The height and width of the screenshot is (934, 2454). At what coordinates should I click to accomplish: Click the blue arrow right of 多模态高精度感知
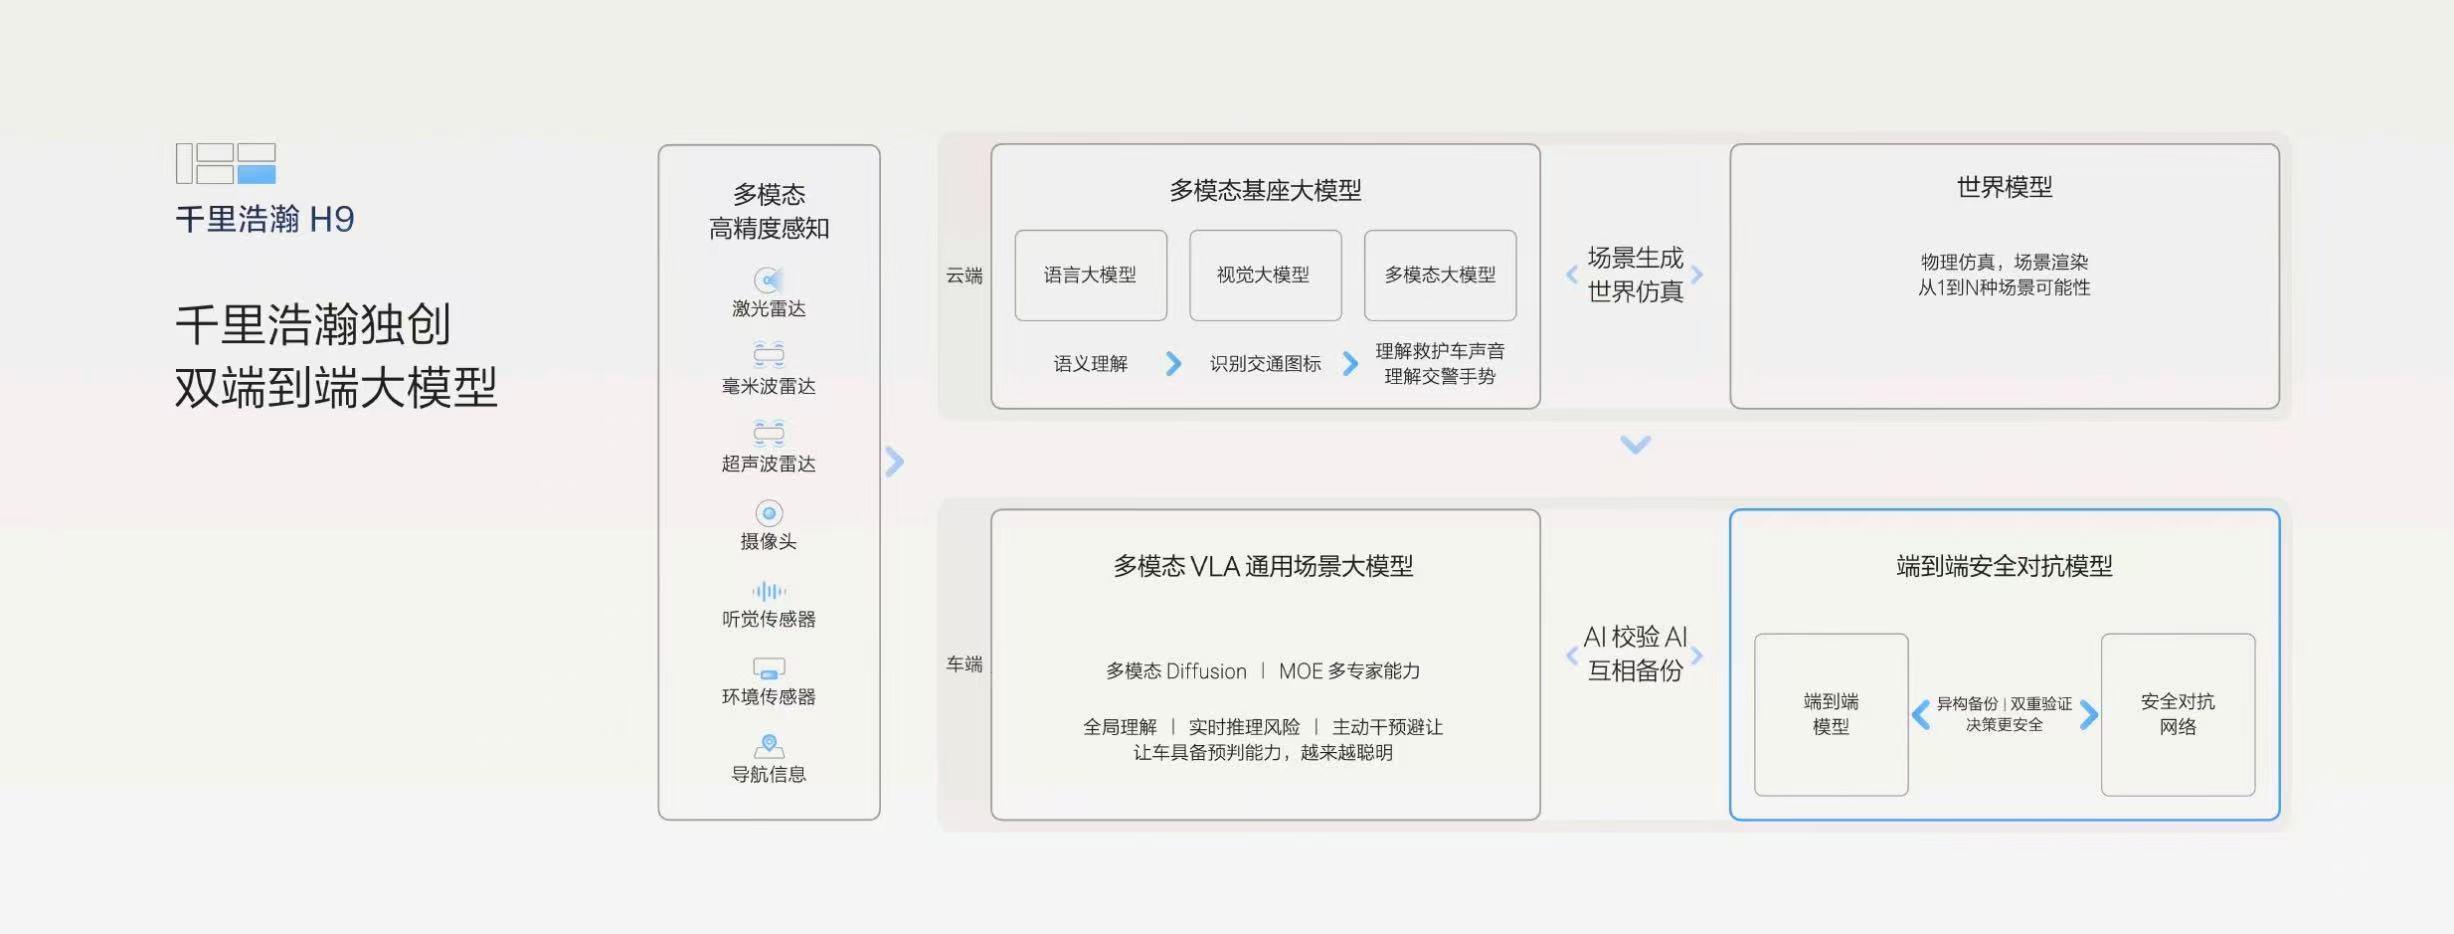[x=895, y=462]
